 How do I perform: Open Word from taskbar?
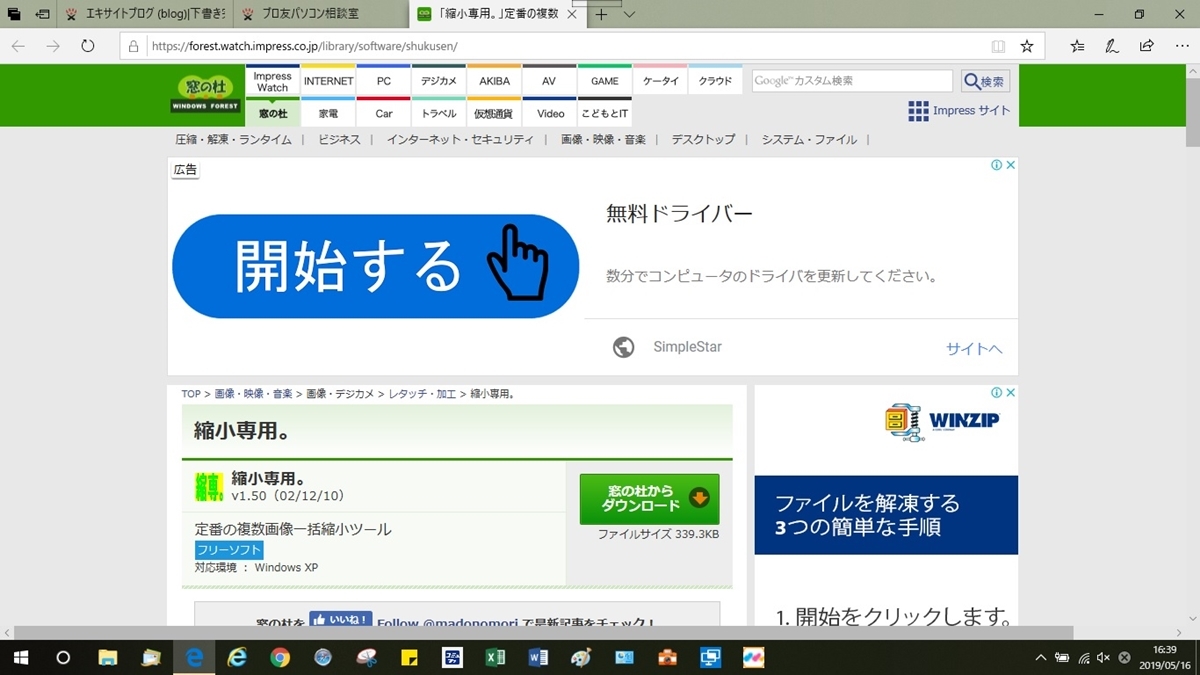[538, 657]
